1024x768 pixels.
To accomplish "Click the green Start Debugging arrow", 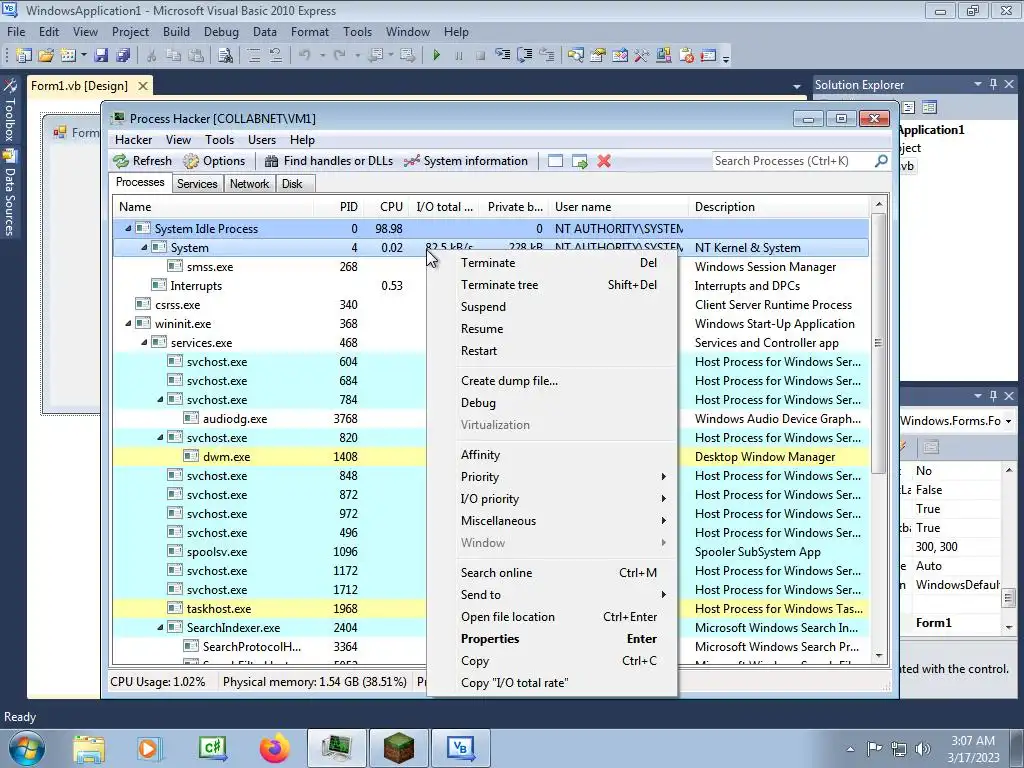I will point(436,56).
